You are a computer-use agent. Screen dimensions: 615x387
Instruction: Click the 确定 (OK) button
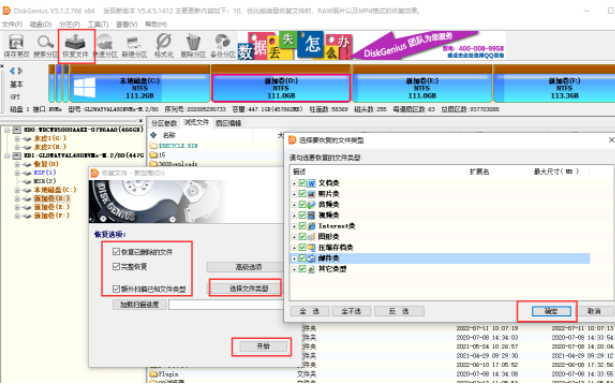tap(551, 311)
